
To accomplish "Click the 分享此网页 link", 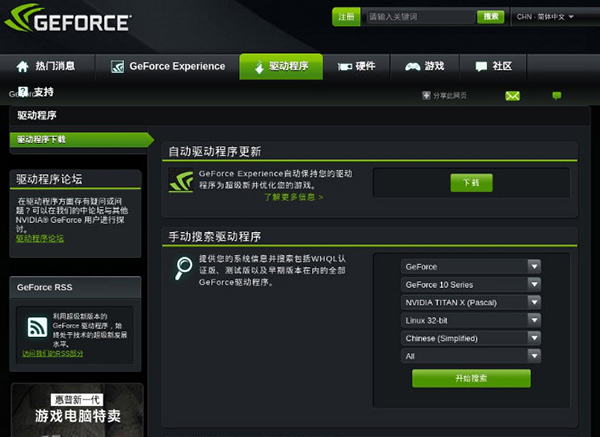I will click(450, 95).
